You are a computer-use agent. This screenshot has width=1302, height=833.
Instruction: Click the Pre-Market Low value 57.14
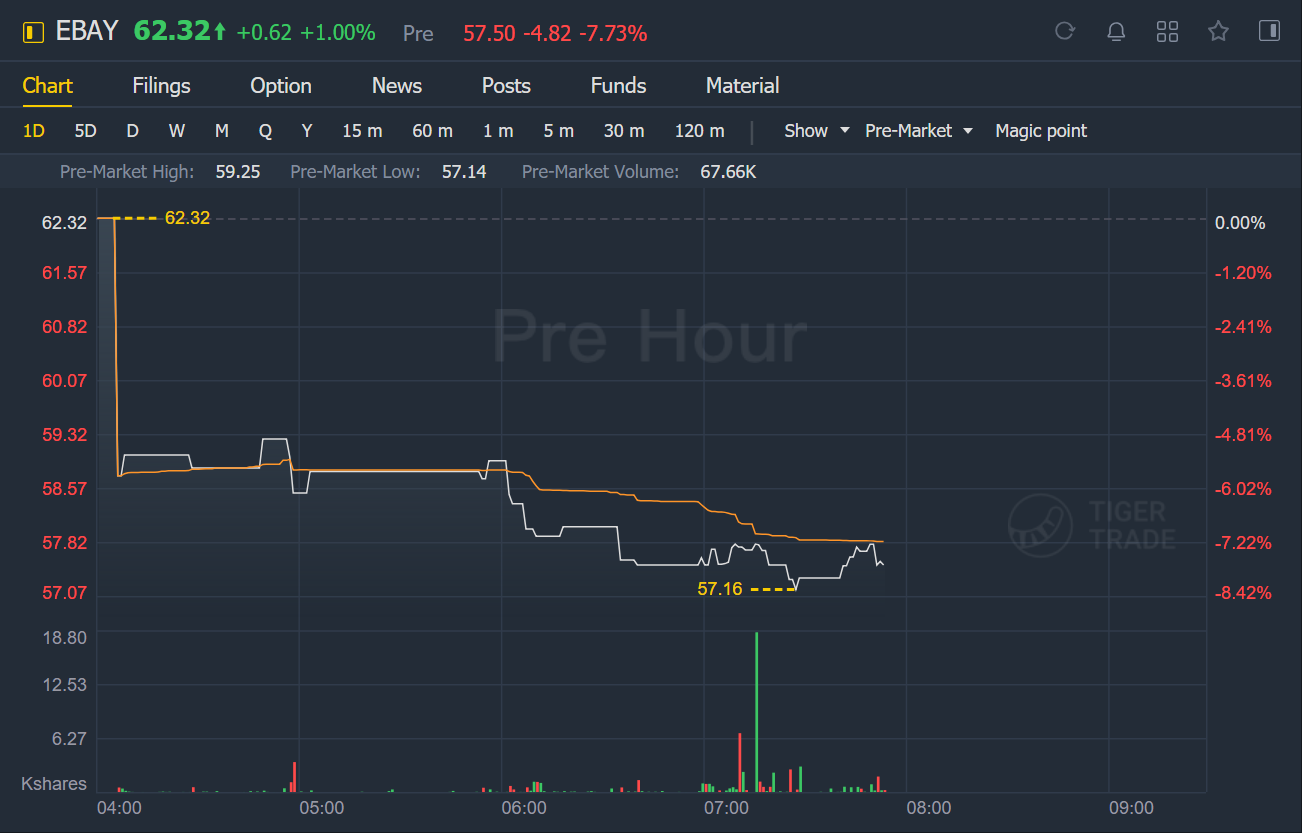pos(464,172)
